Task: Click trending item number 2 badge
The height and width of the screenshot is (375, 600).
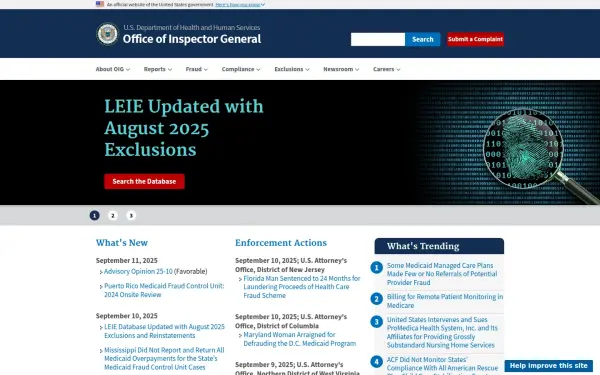Action: (377, 299)
